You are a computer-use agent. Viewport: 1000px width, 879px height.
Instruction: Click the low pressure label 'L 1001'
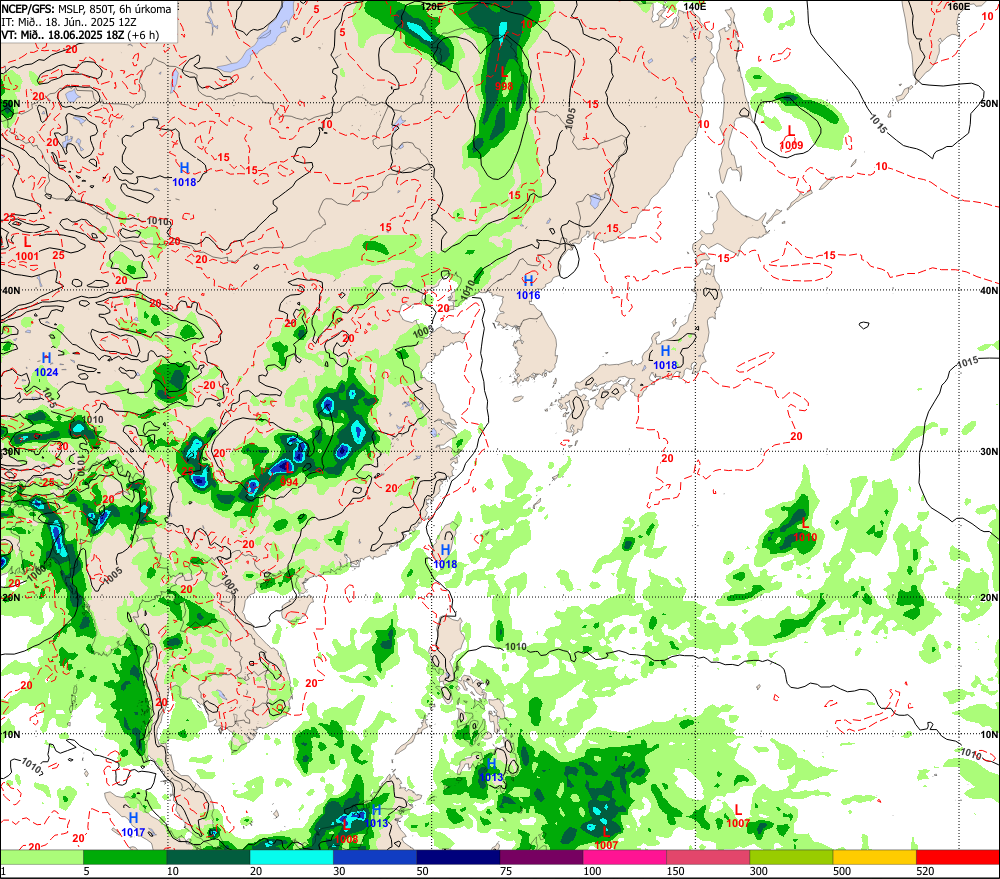tap(27, 249)
